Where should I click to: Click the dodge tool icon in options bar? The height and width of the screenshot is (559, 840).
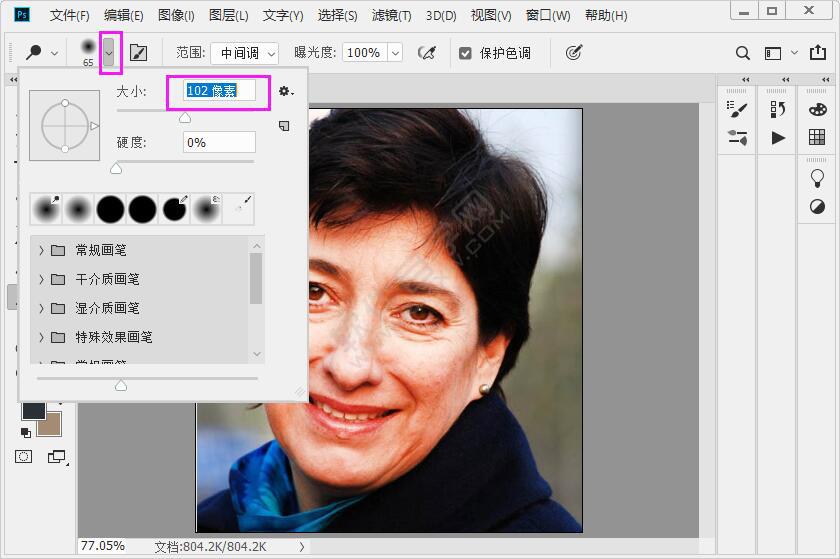click(34, 52)
